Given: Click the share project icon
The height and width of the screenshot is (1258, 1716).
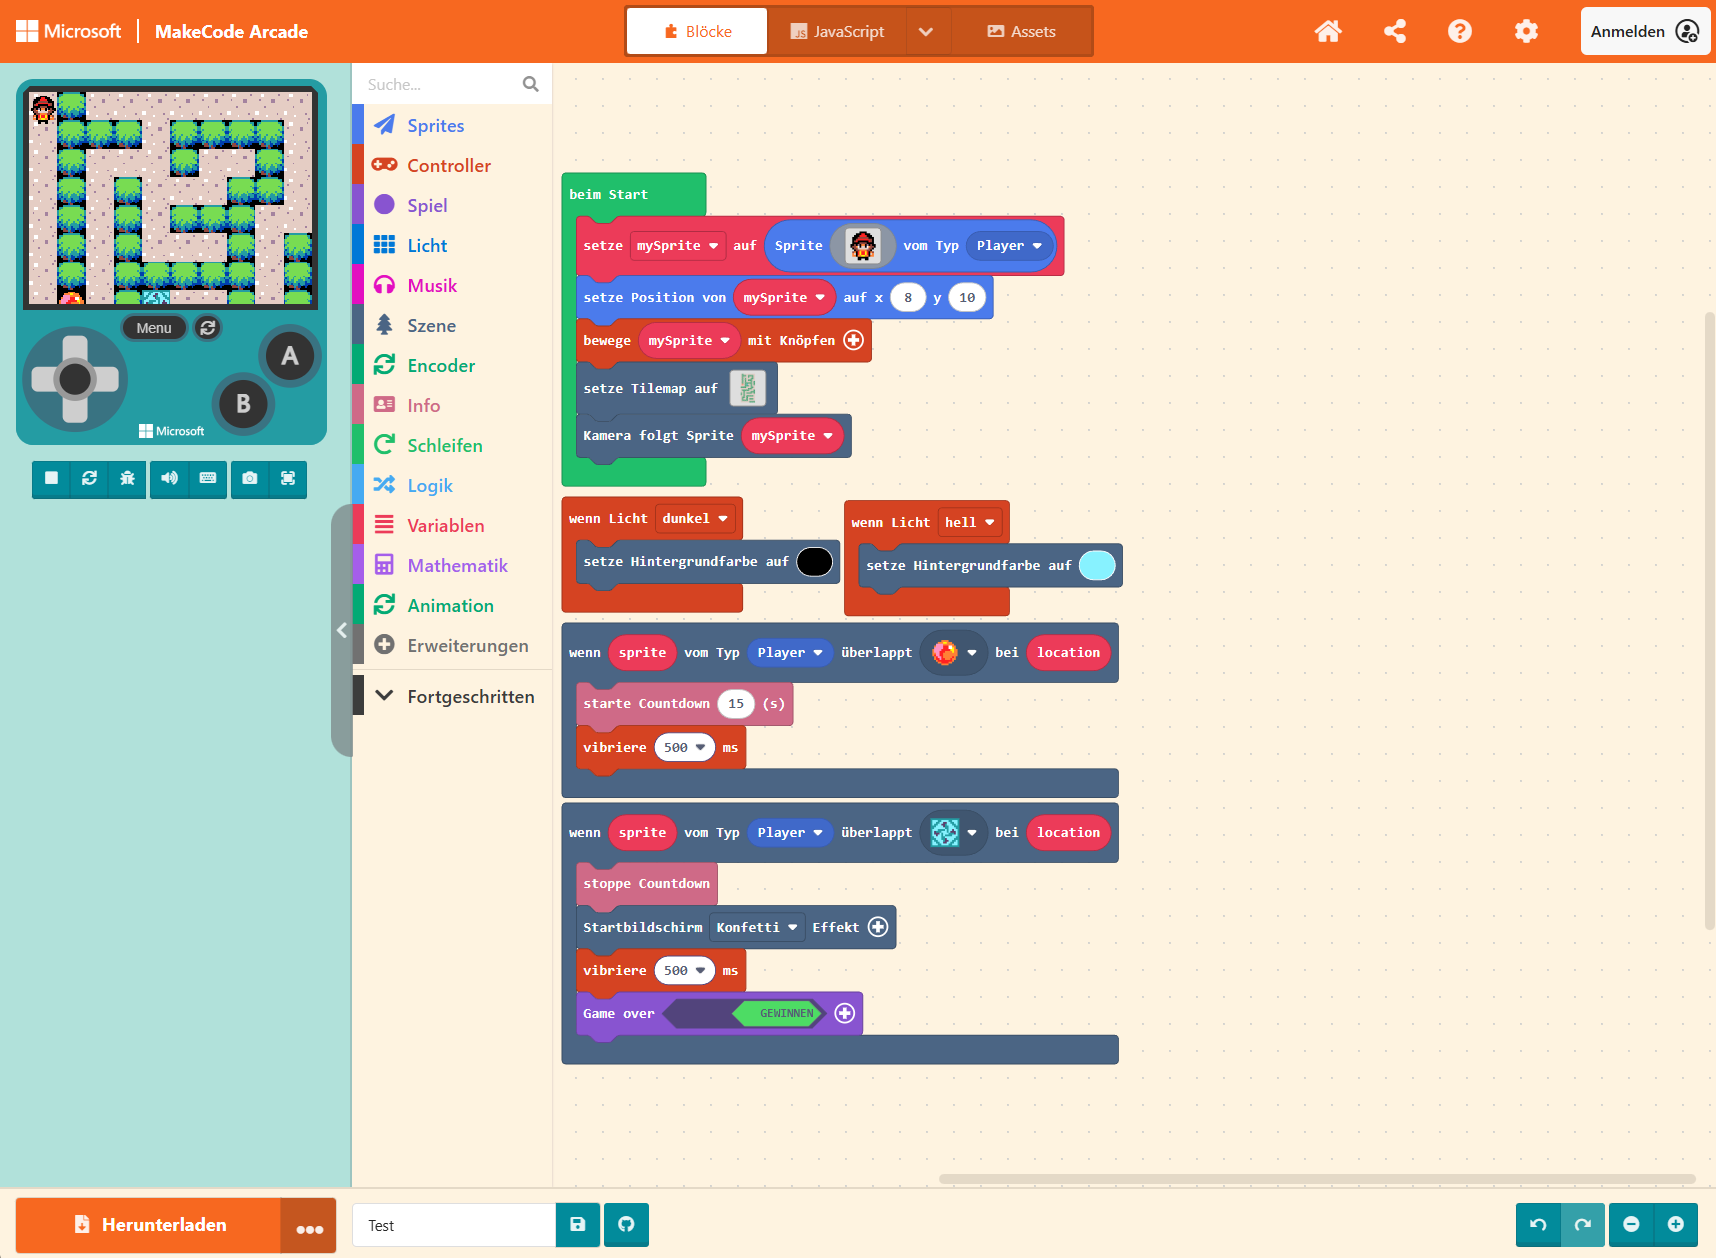Looking at the screenshot, I should click(x=1394, y=32).
